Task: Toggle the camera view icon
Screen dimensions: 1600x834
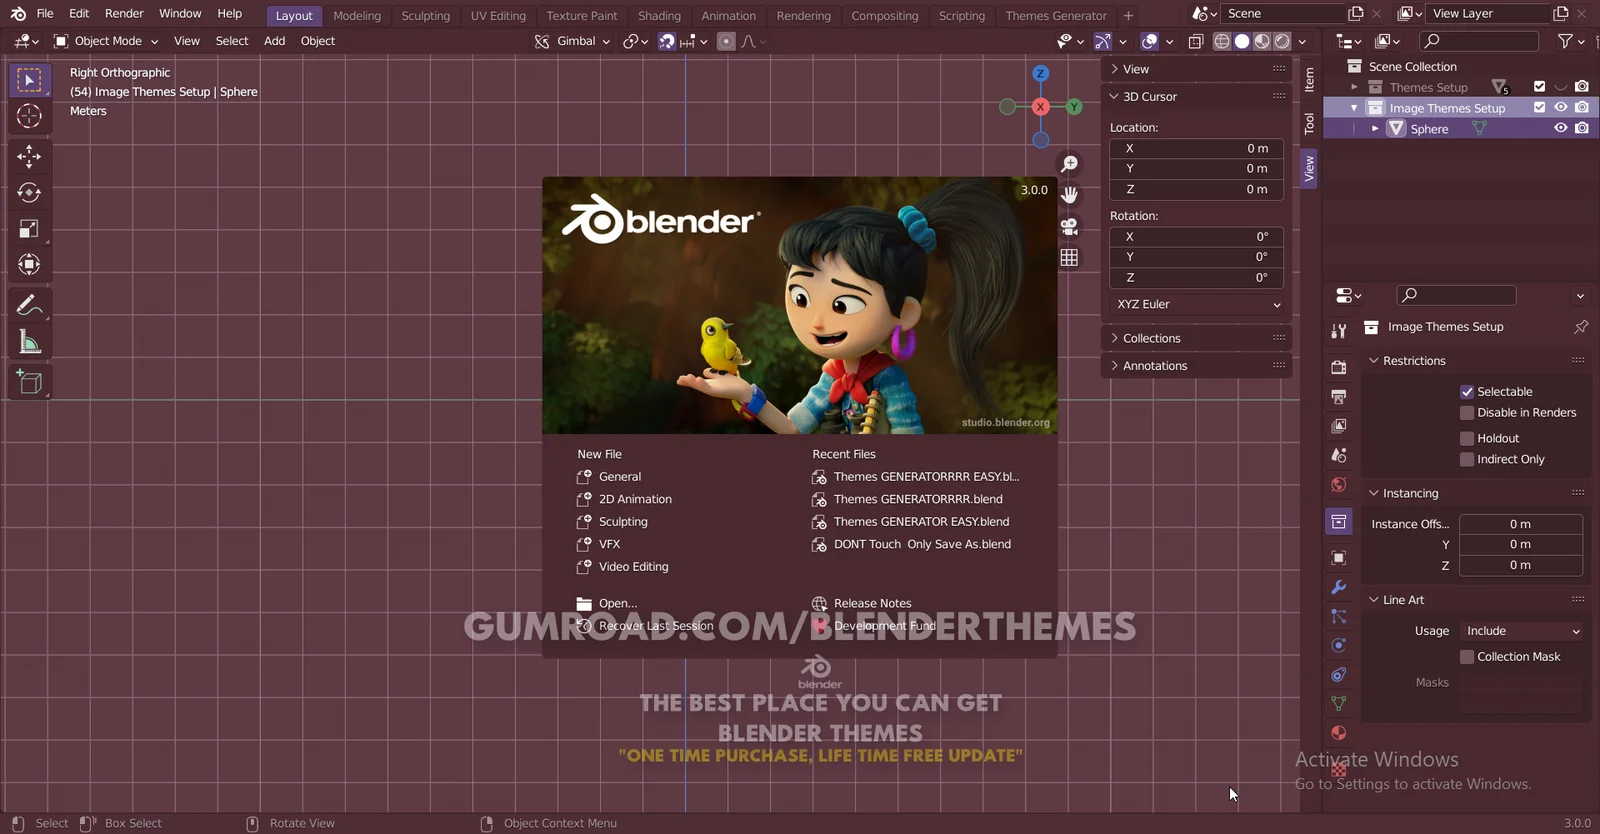Action: pyautogui.click(x=1069, y=226)
